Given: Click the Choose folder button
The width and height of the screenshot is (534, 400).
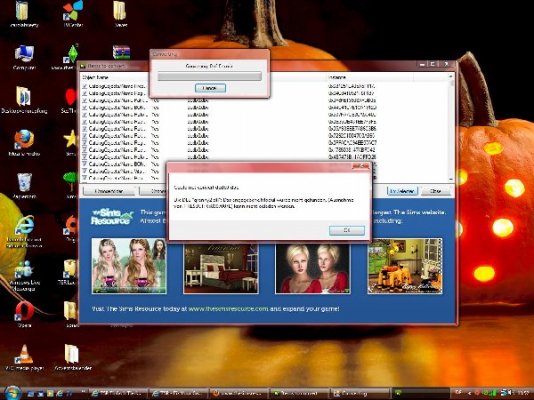Looking at the screenshot, I should pyautogui.click(x=109, y=191).
